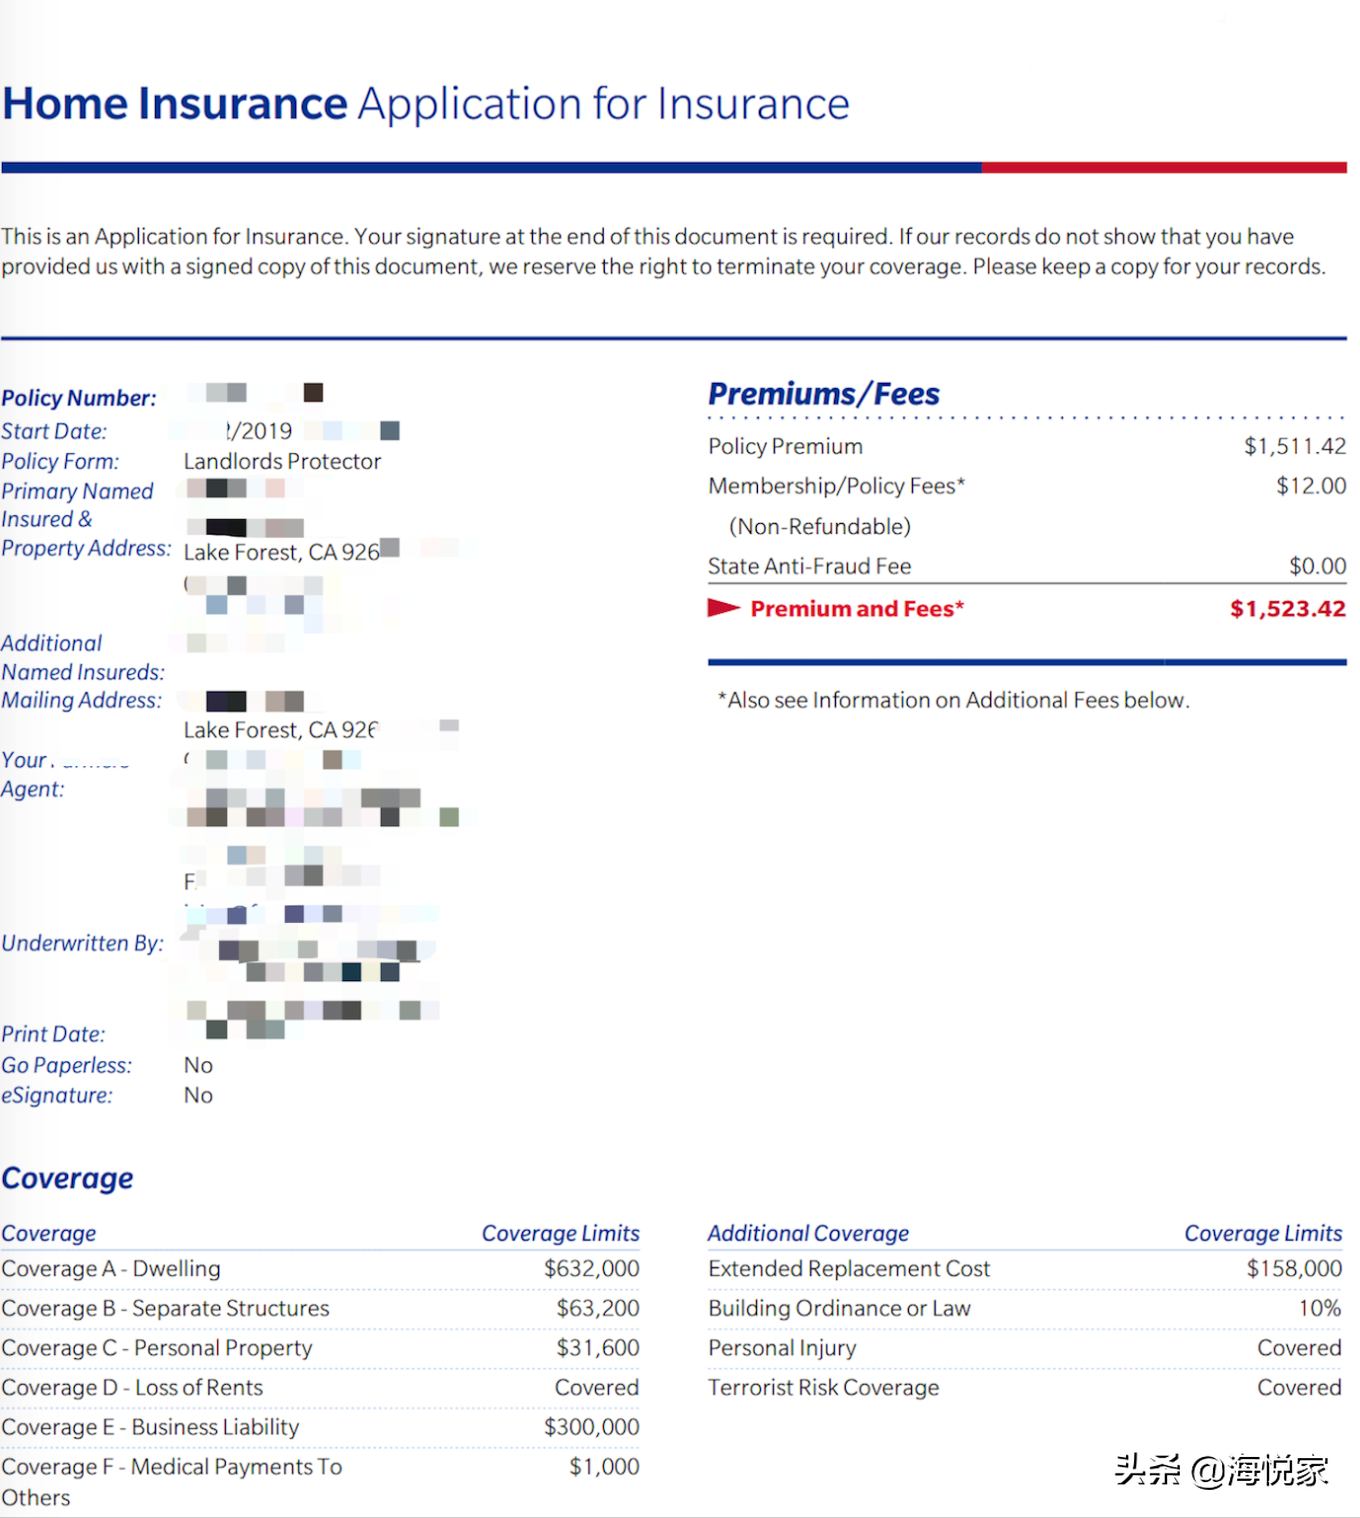Click the No value next to eSignature

point(198,1095)
